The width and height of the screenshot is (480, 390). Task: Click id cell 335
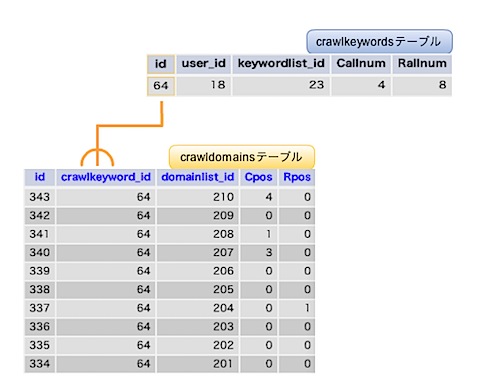pyautogui.click(x=40, y=345)
